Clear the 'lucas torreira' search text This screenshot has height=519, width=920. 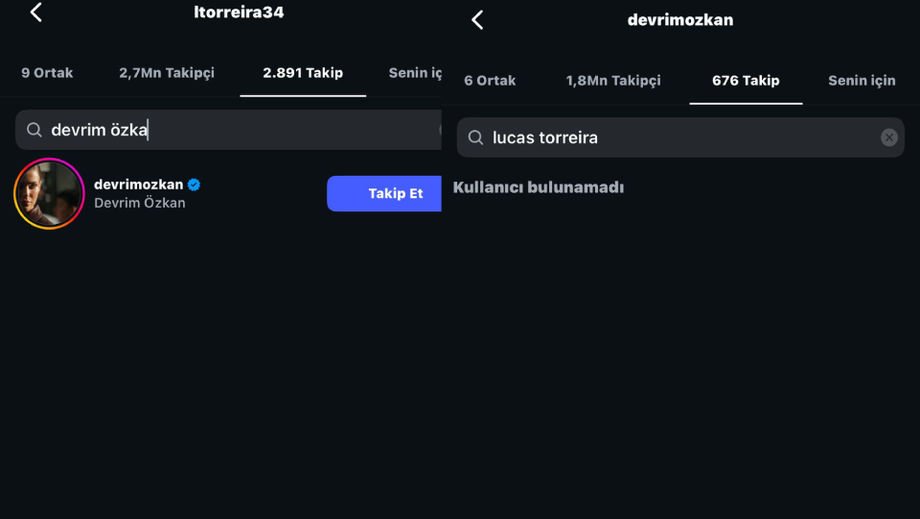(889, 138)
